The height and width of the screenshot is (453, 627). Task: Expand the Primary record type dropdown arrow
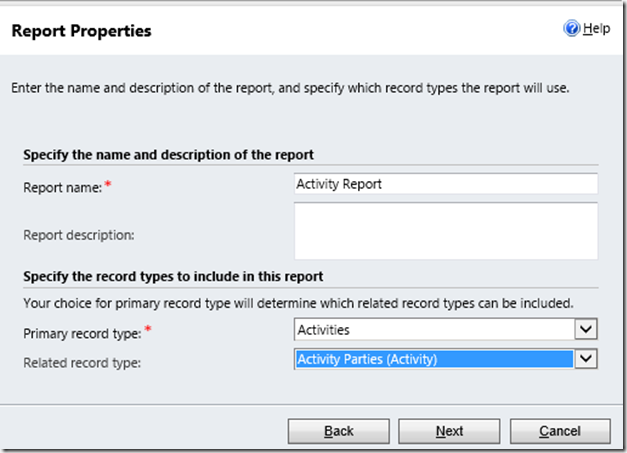tap(587, 329)
